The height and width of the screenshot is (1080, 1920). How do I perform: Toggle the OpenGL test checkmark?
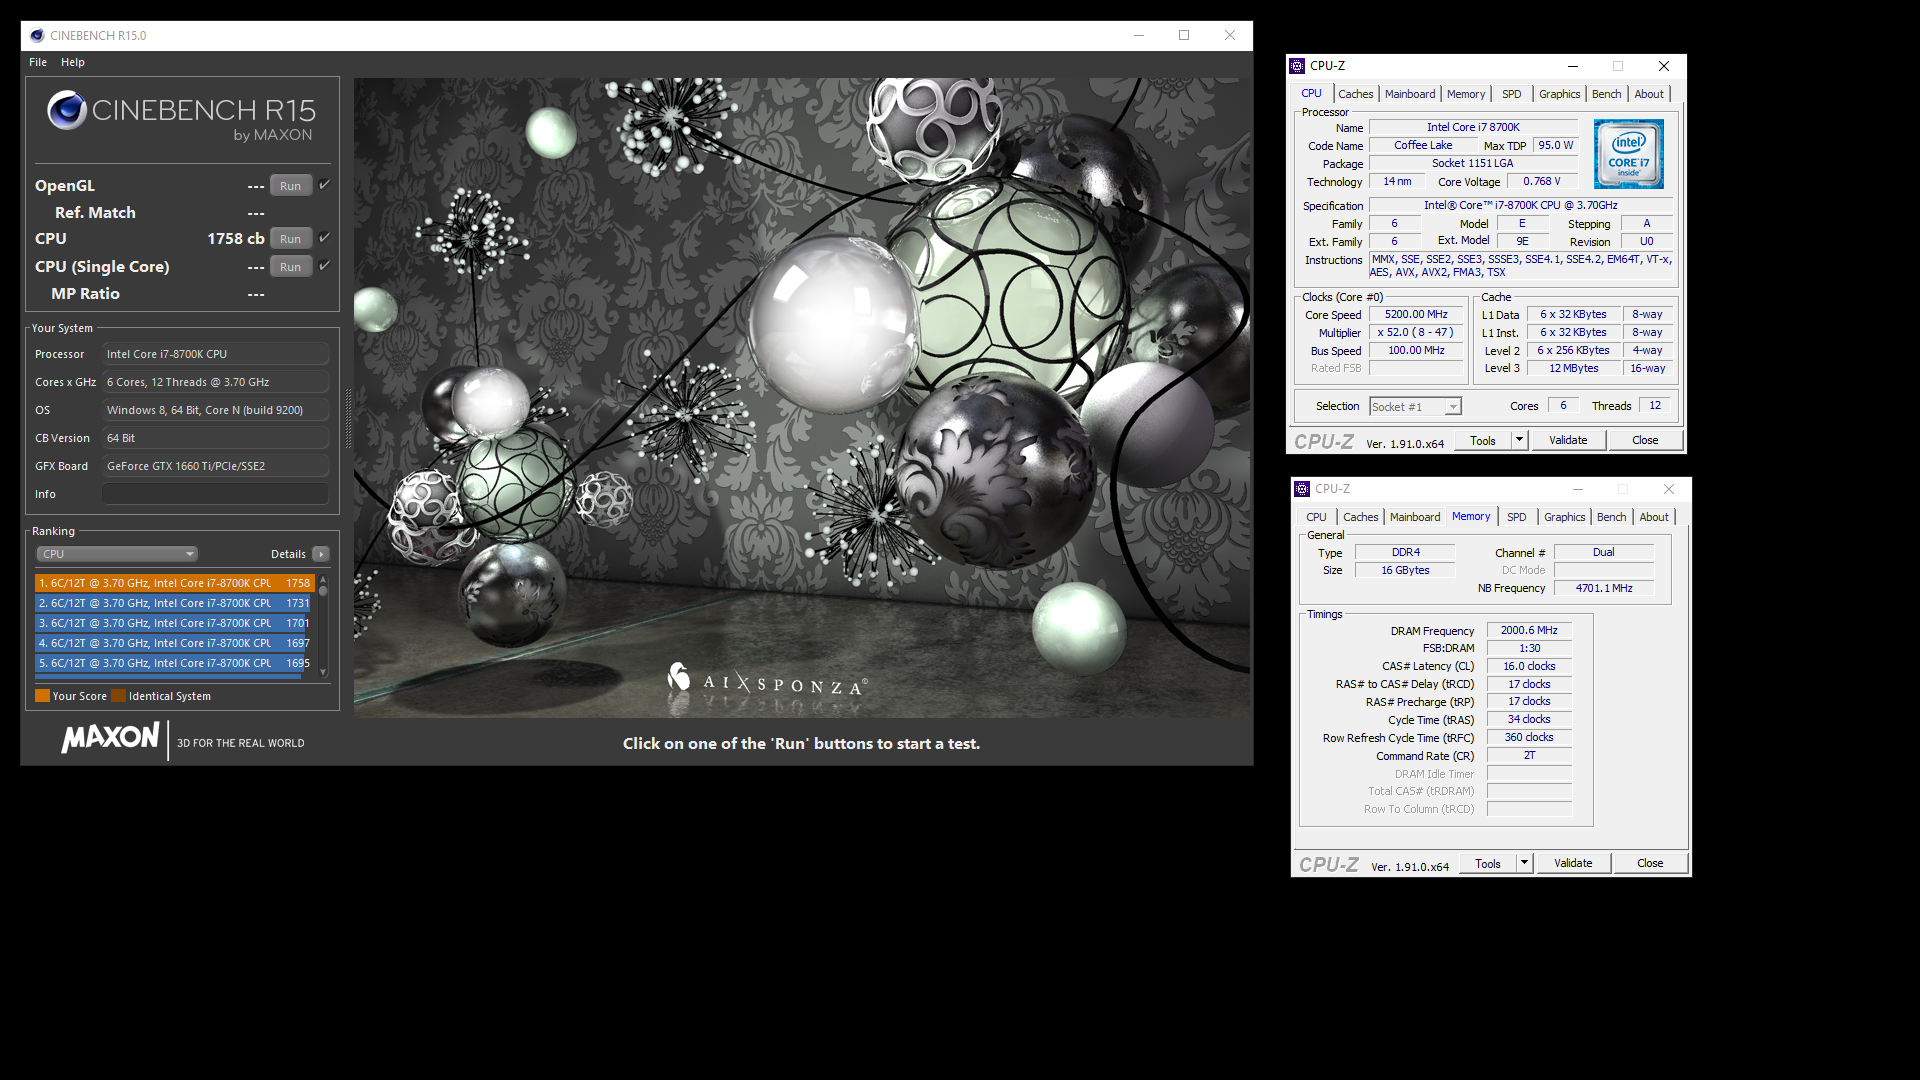pos(324,185)
